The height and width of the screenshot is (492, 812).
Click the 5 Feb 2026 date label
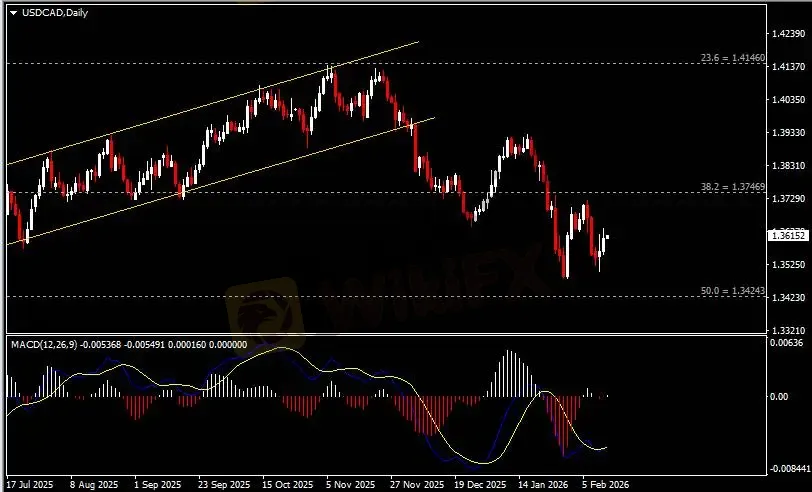click(x=606, y=485)
